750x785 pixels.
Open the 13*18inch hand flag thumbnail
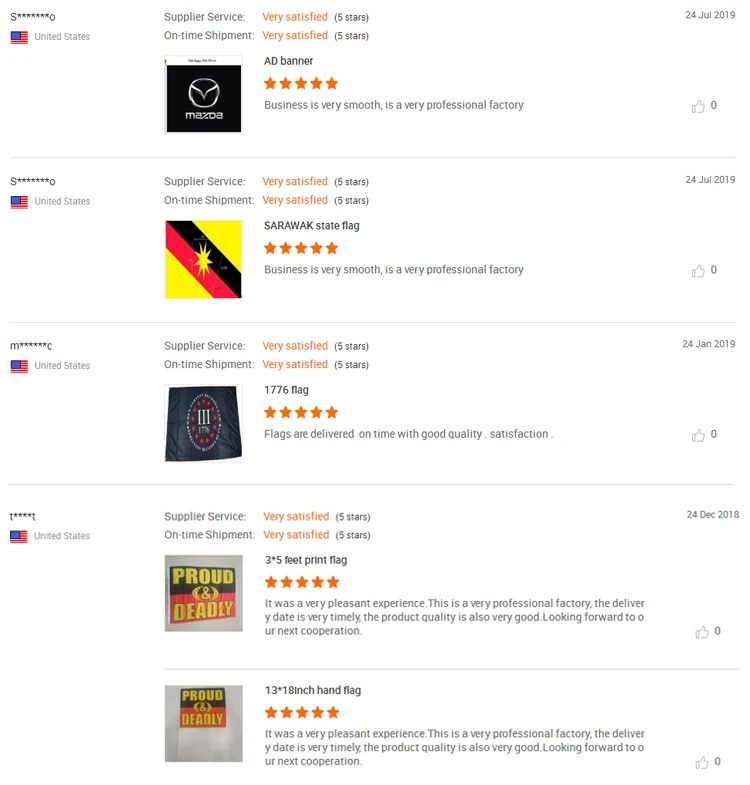click(204, 724)
